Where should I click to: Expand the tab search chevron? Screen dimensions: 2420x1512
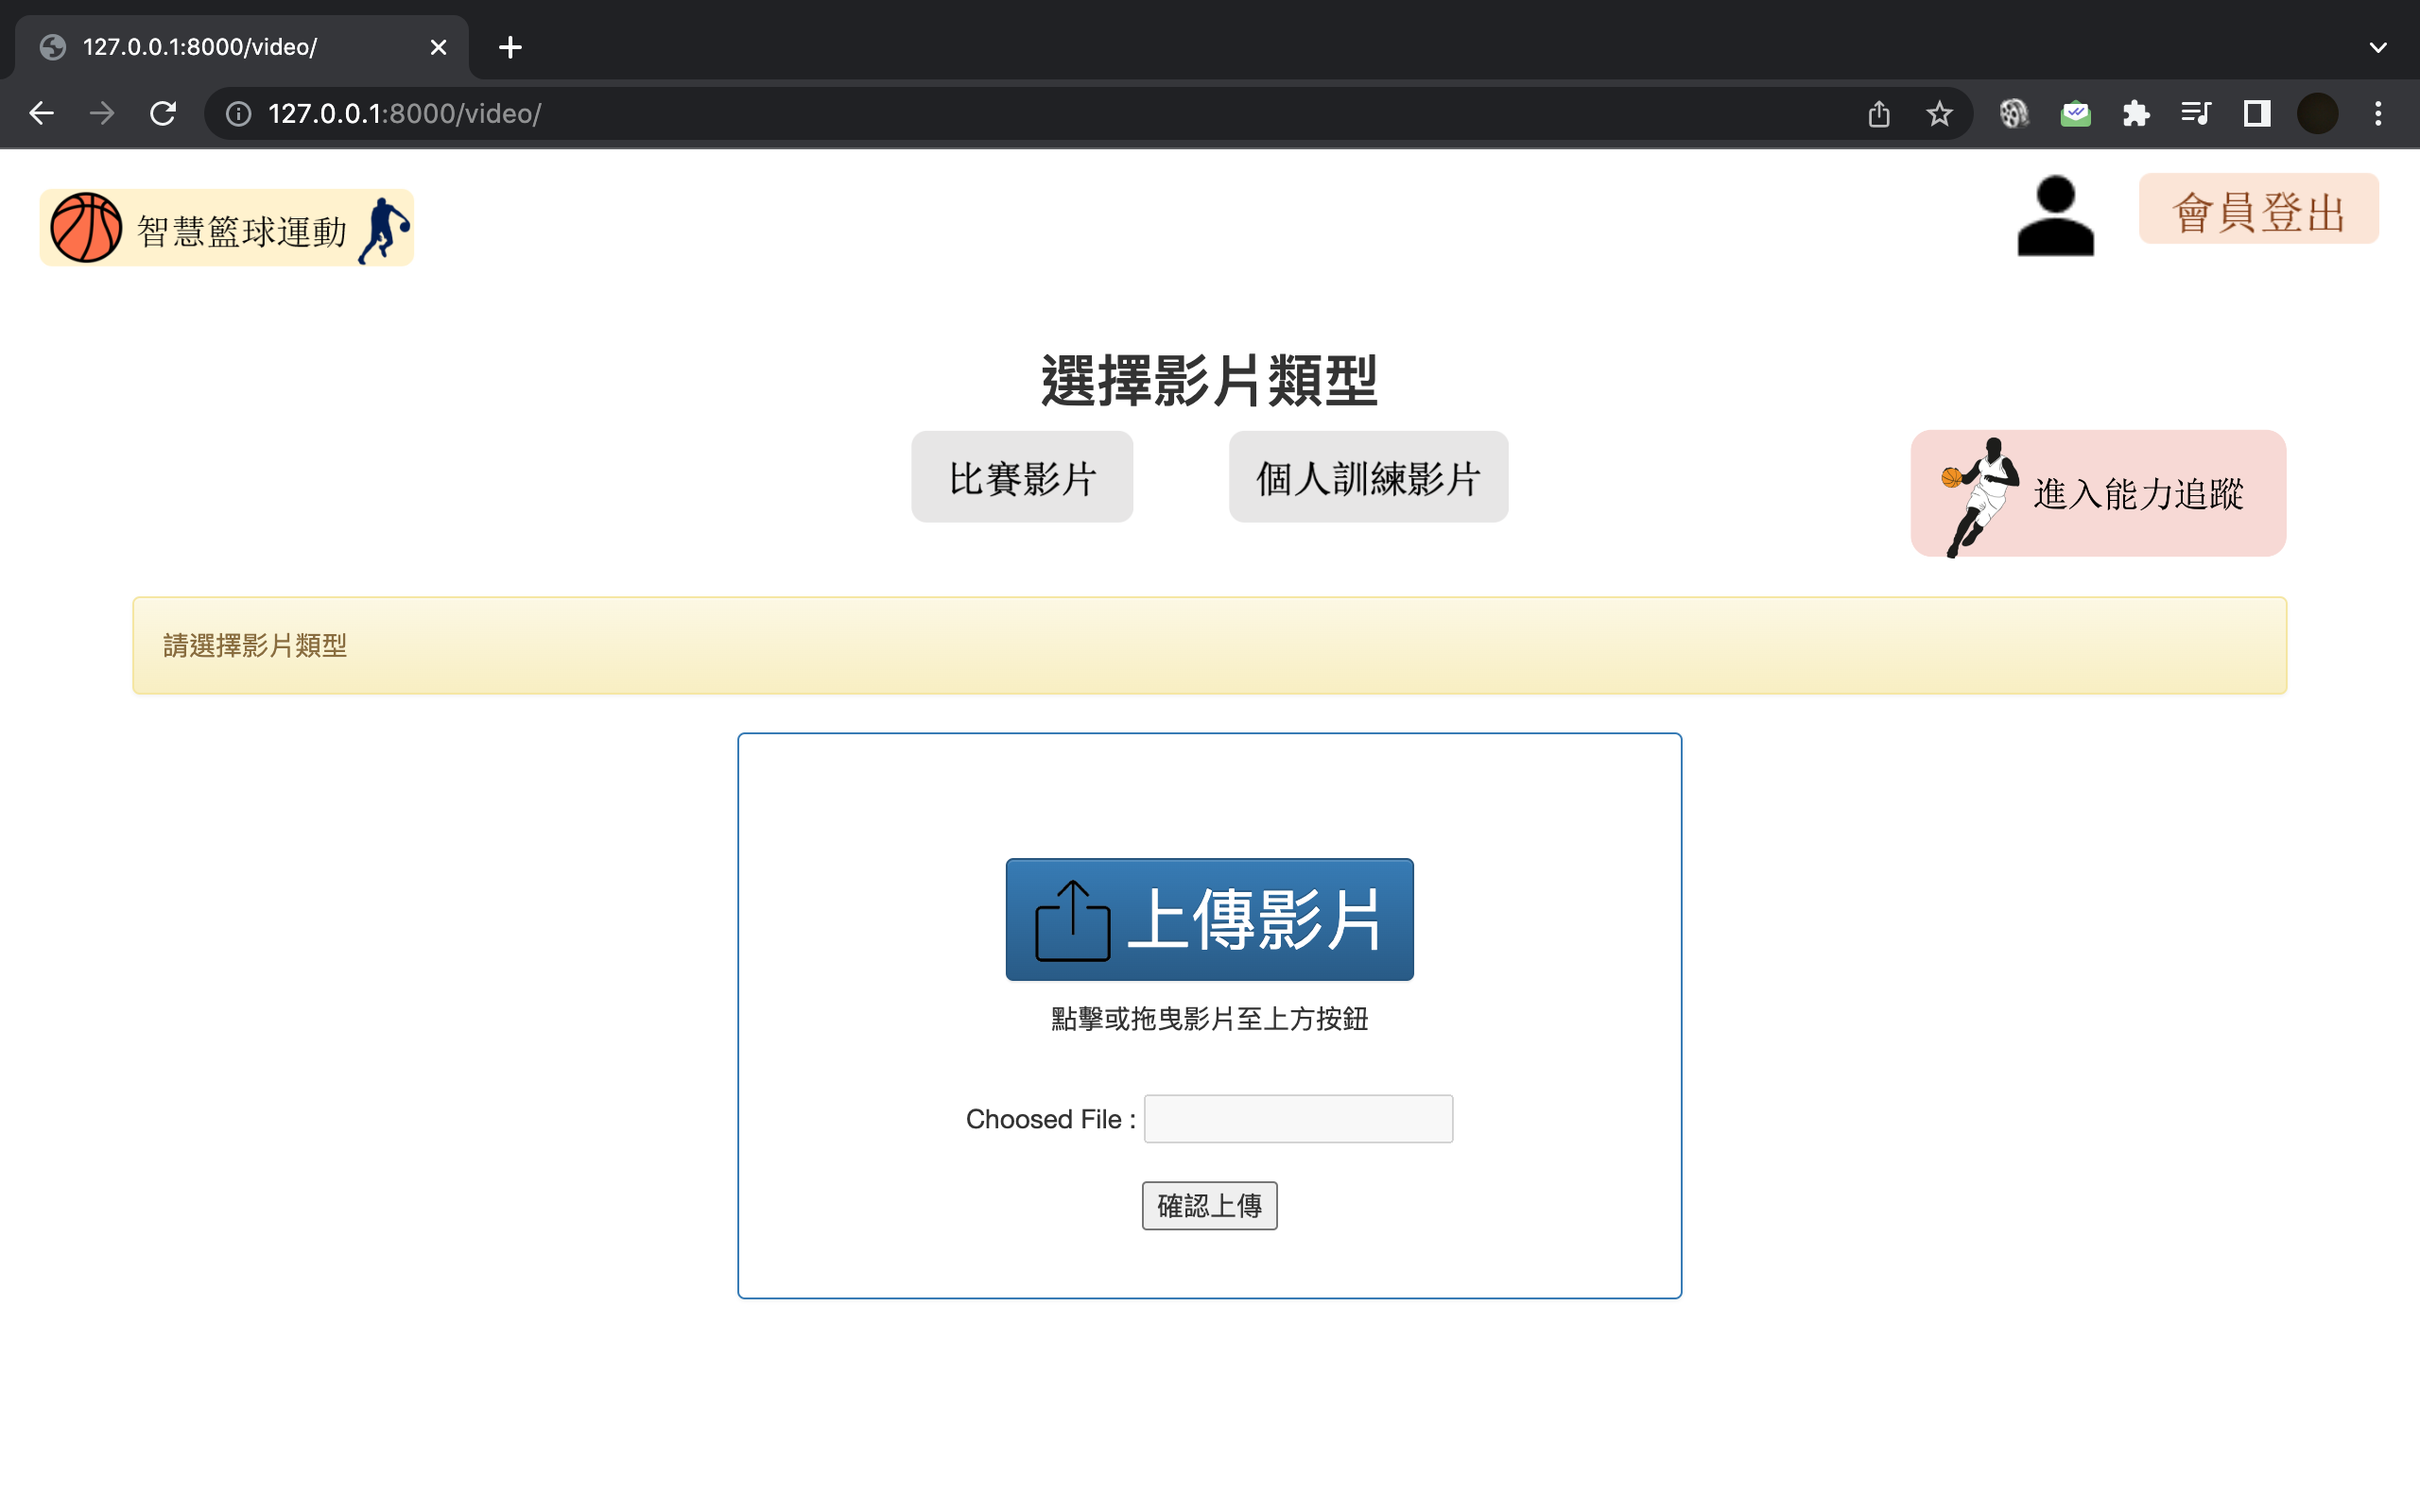tap(2378, 47)
